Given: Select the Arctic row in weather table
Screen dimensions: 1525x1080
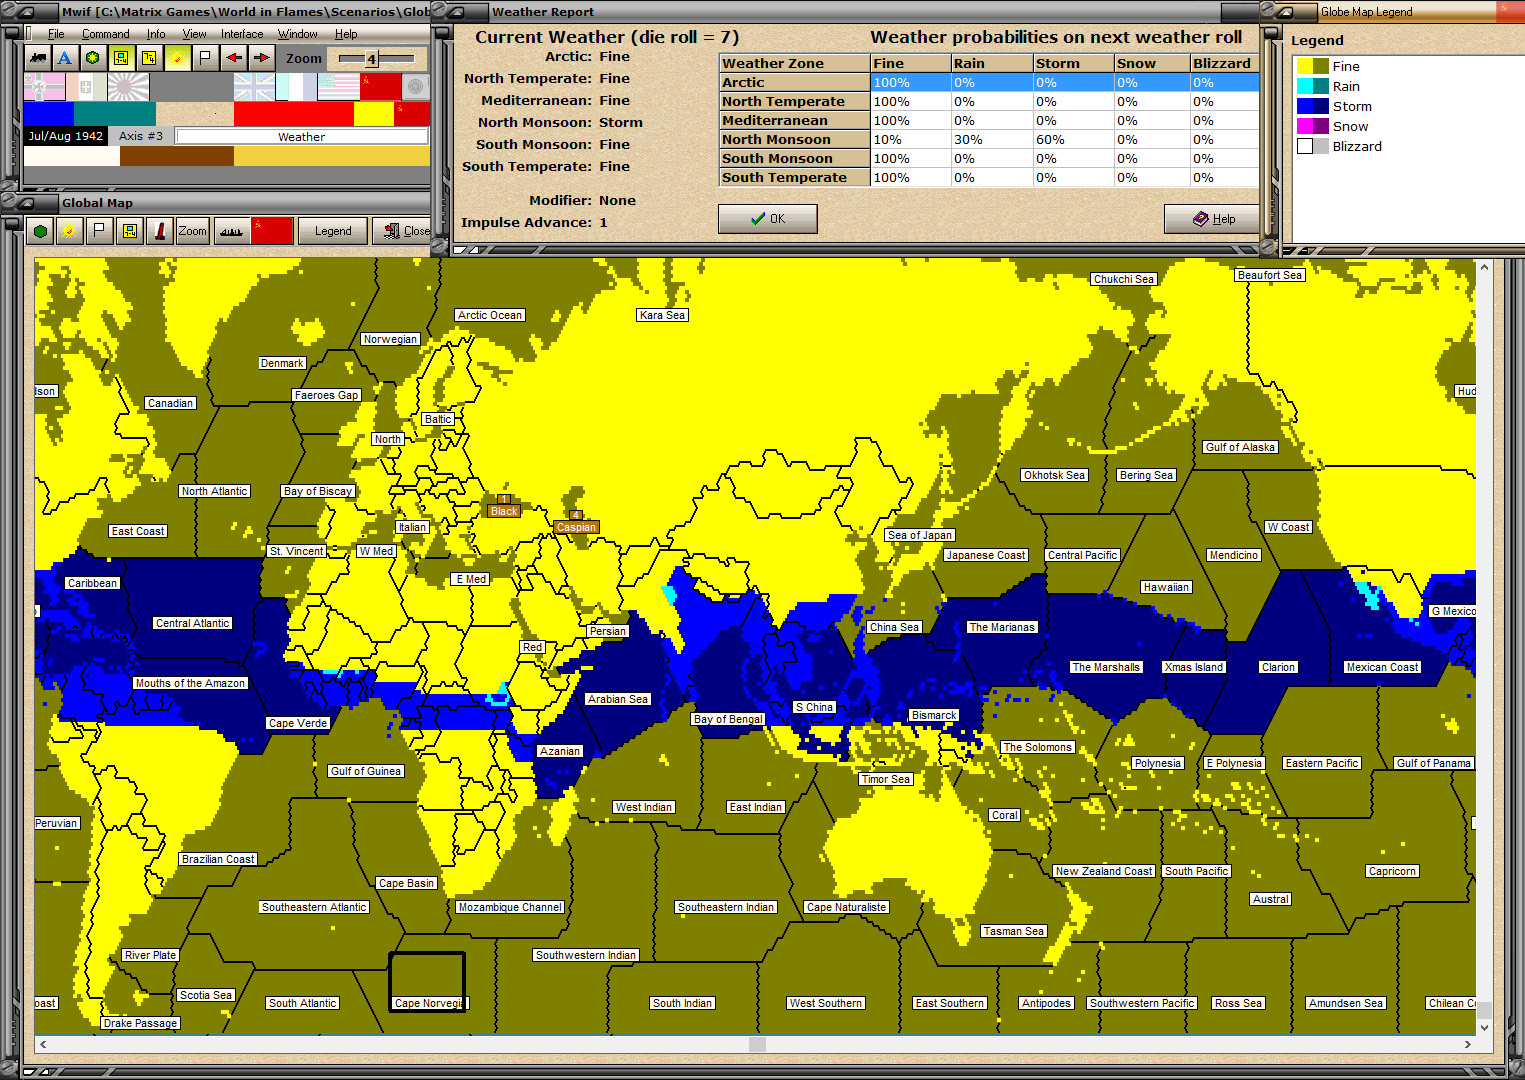Looking at the screenshot, I should coord(989,83).
